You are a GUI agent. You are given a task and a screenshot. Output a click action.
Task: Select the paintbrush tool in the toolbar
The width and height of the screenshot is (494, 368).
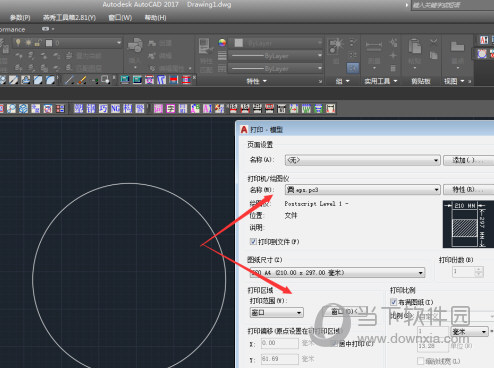click(82, 80)
